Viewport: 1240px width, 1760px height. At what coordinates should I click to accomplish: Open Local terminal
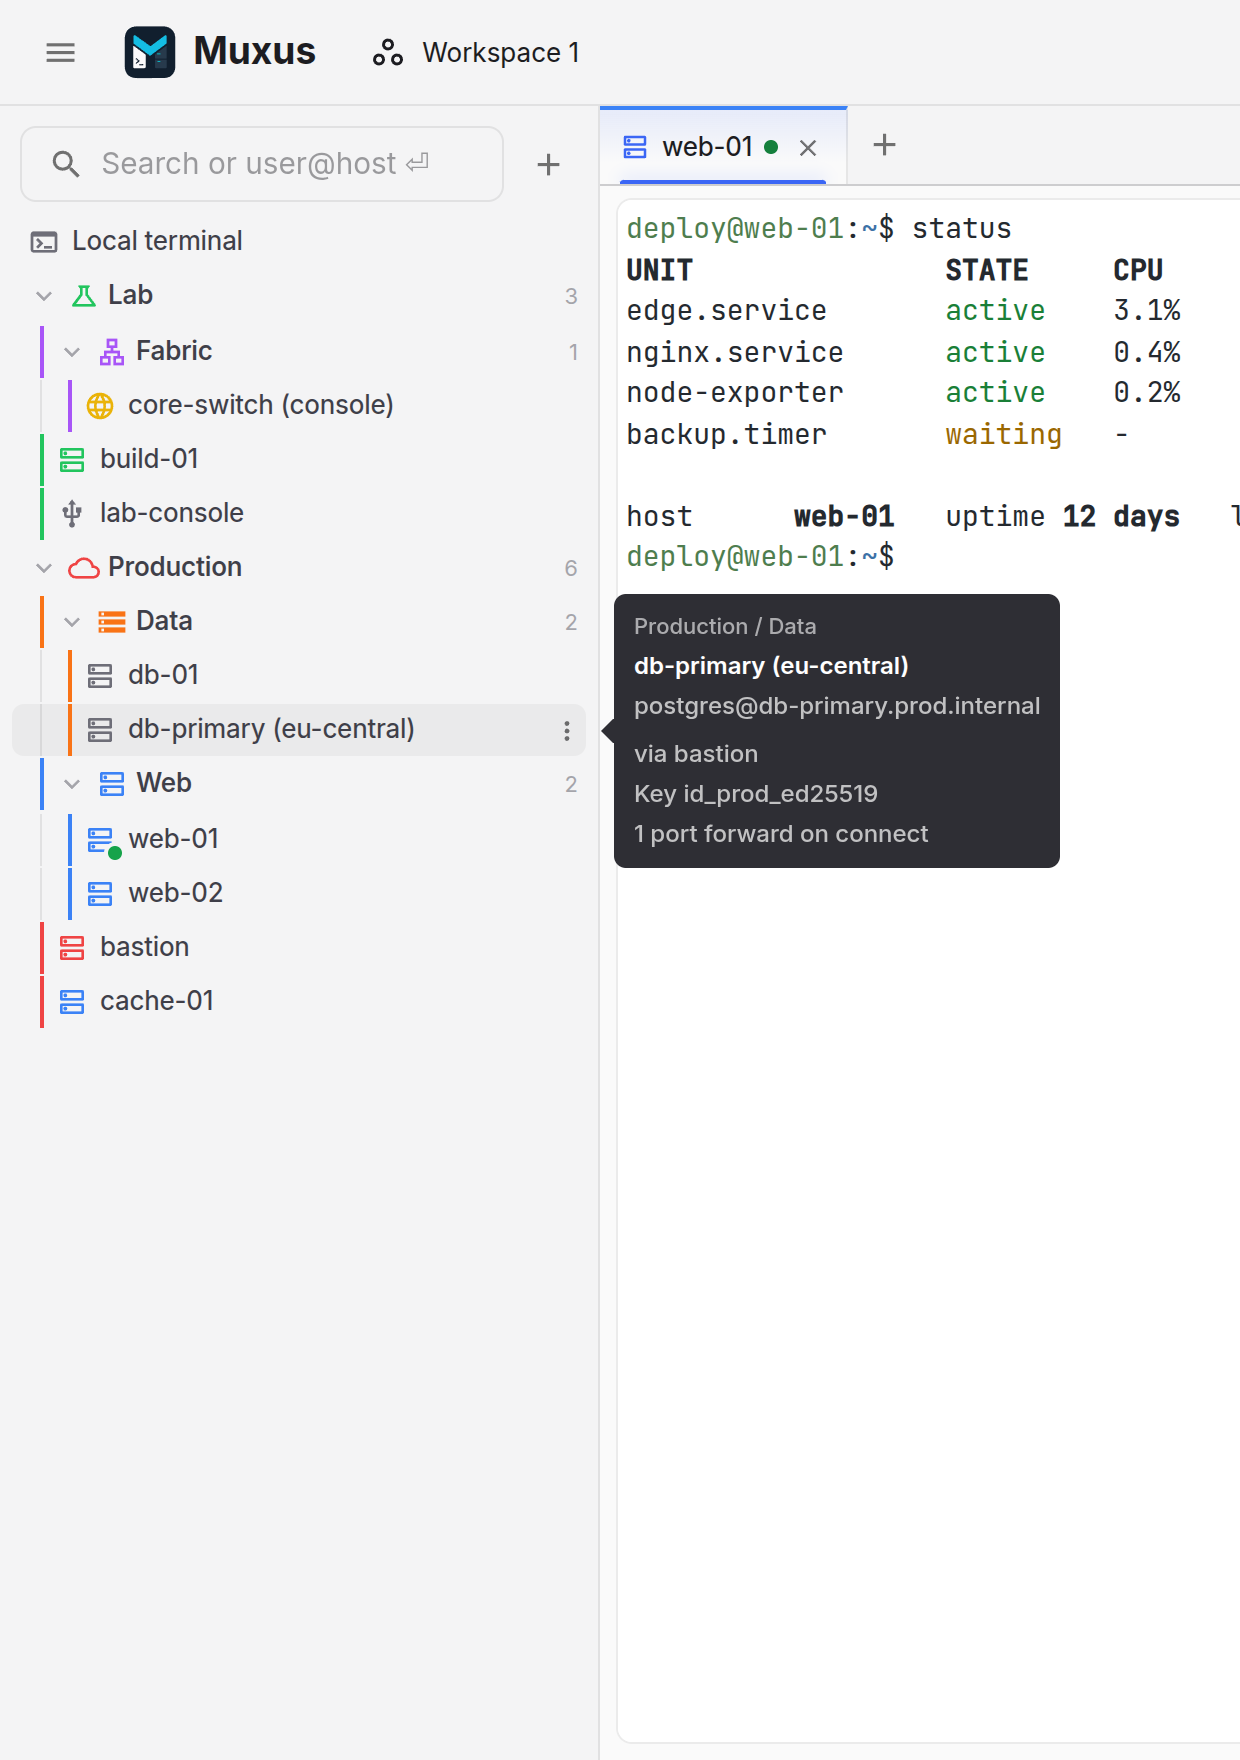tap(299, 241)
